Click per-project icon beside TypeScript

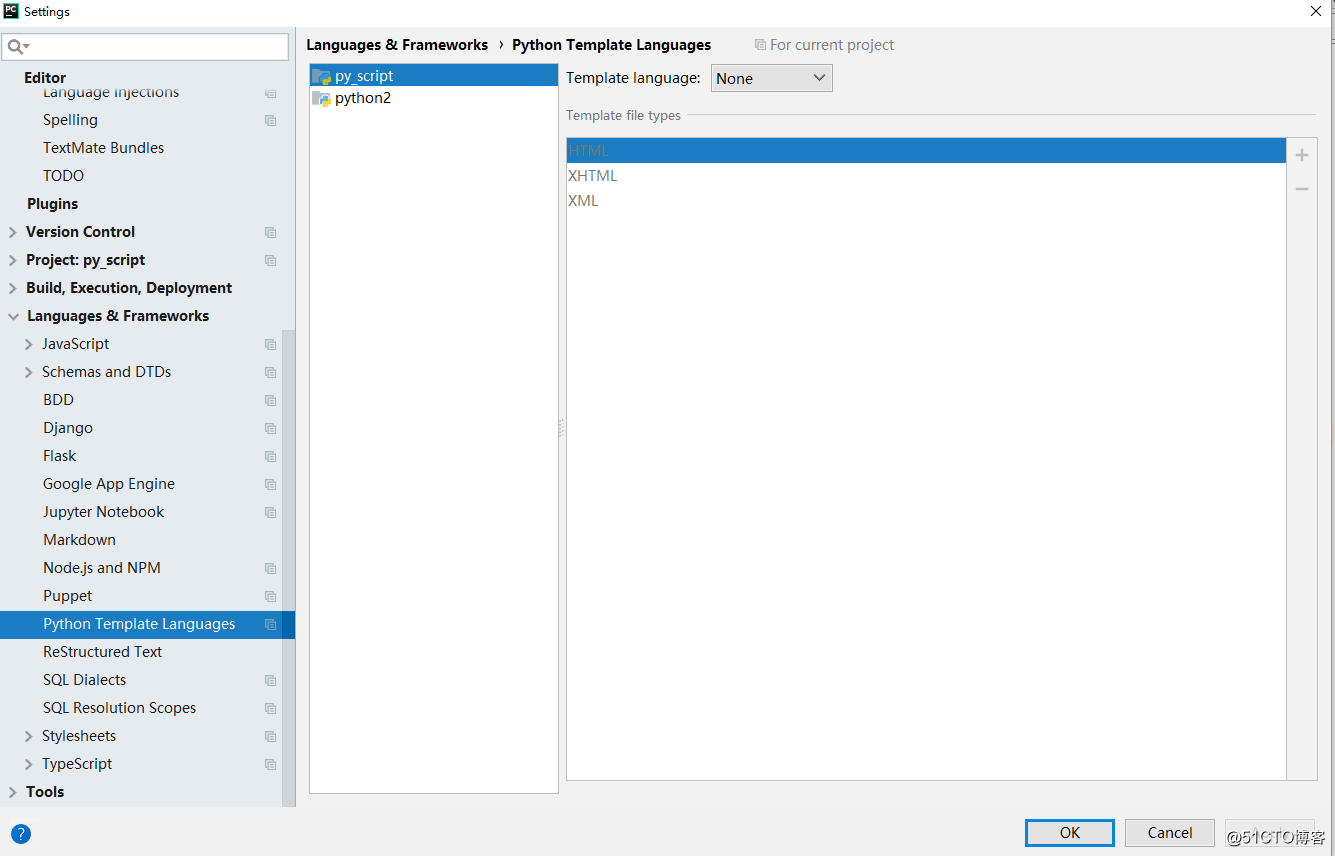pos(270,764)
